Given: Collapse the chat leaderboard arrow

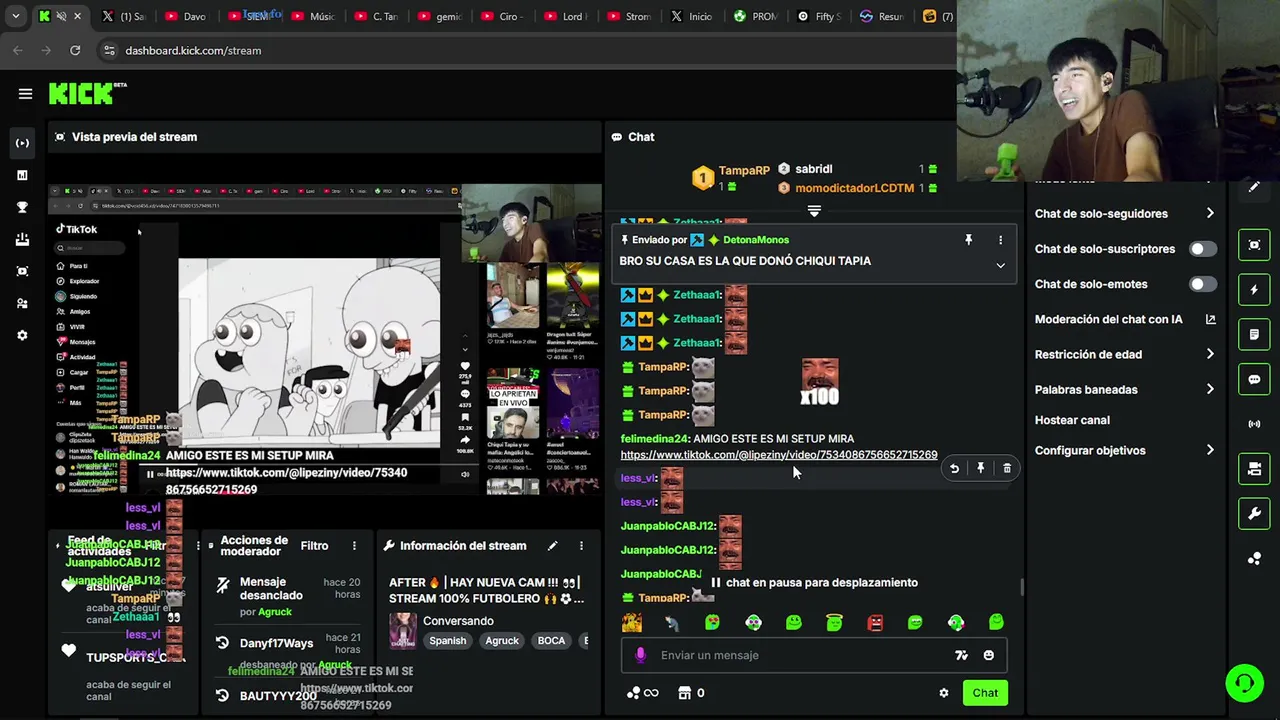Looking at the screenshot, I should pyautogui.click(x=814, y=211).
